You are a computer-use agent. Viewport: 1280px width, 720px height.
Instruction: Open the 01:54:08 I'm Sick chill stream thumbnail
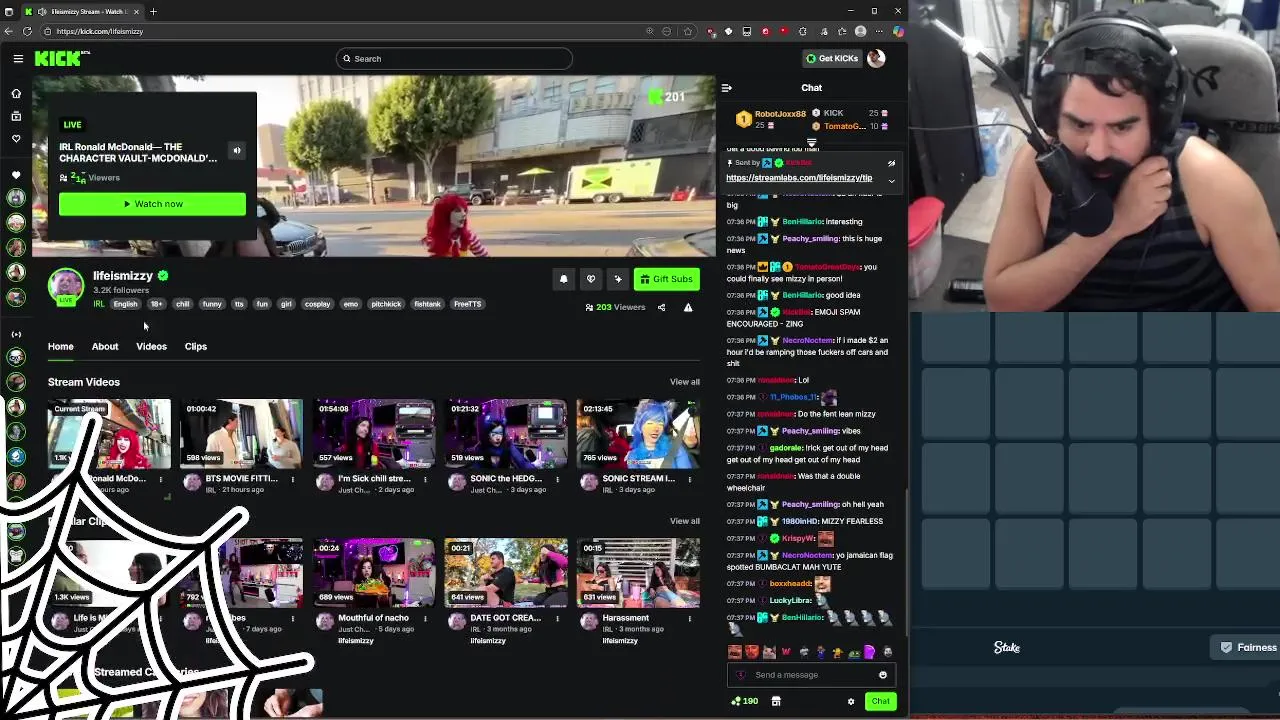(x=373, y=434)
